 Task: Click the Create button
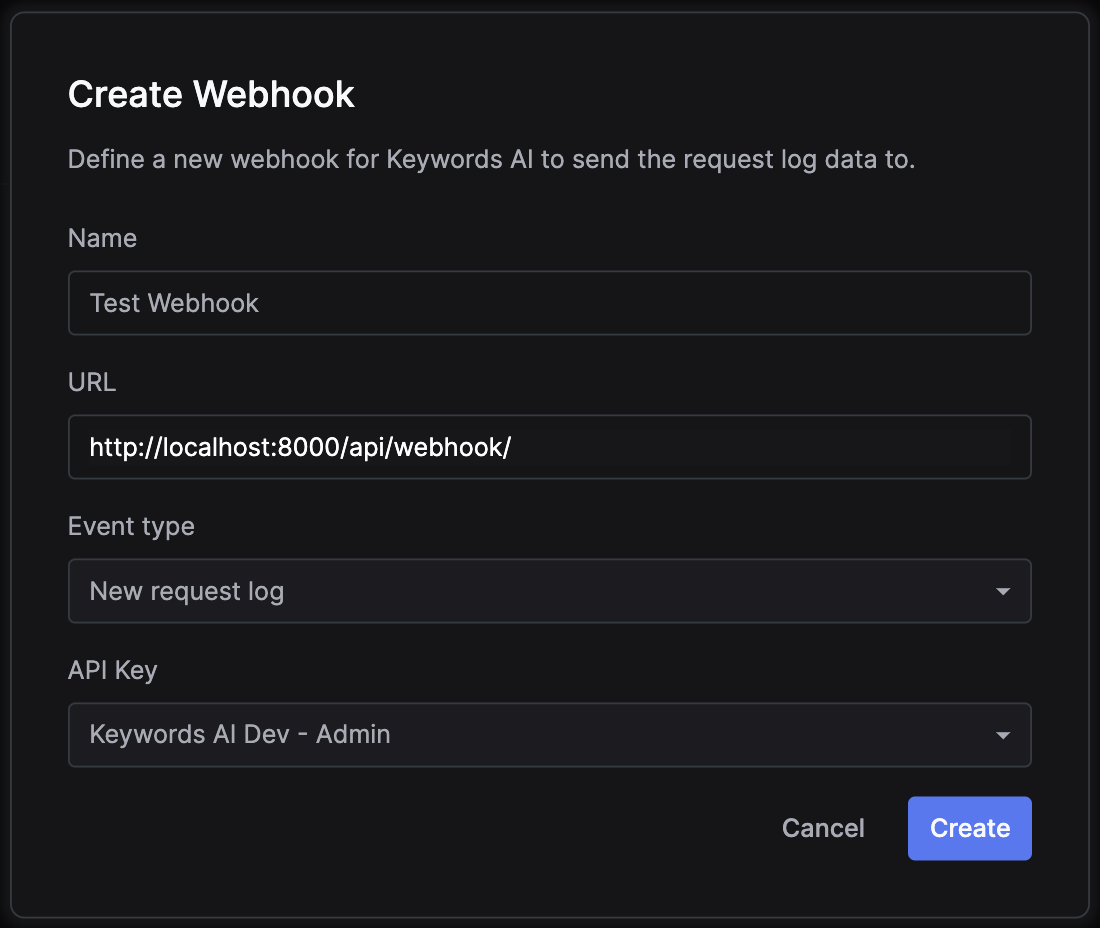(970, 828)
